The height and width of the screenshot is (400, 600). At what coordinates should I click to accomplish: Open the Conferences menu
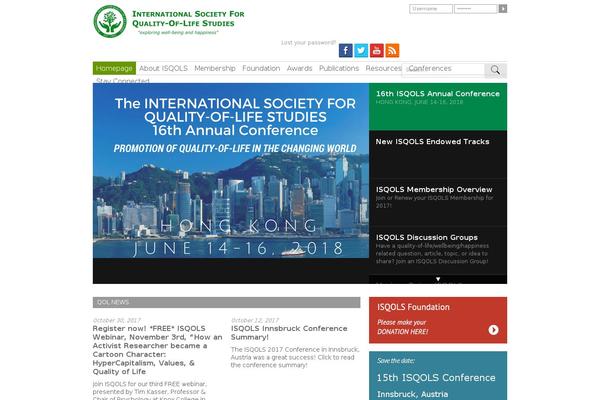pos(430,68)
